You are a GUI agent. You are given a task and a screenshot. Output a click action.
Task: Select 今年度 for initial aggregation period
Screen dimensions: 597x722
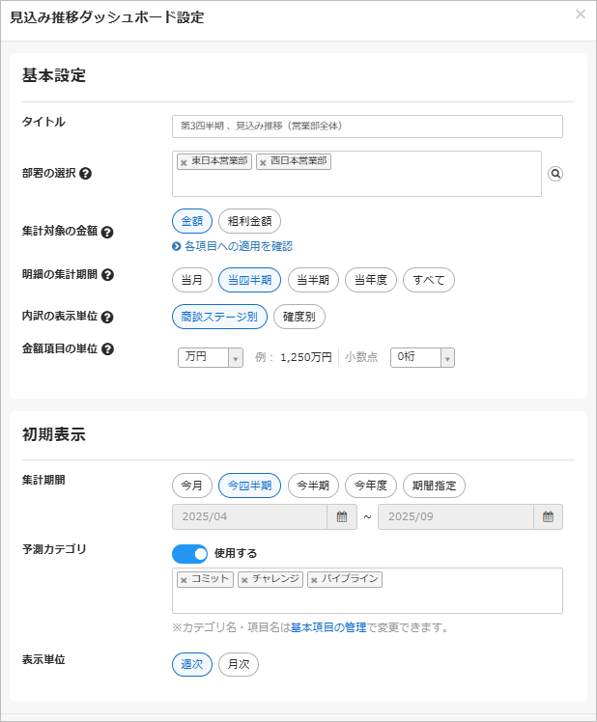point(371,485)
